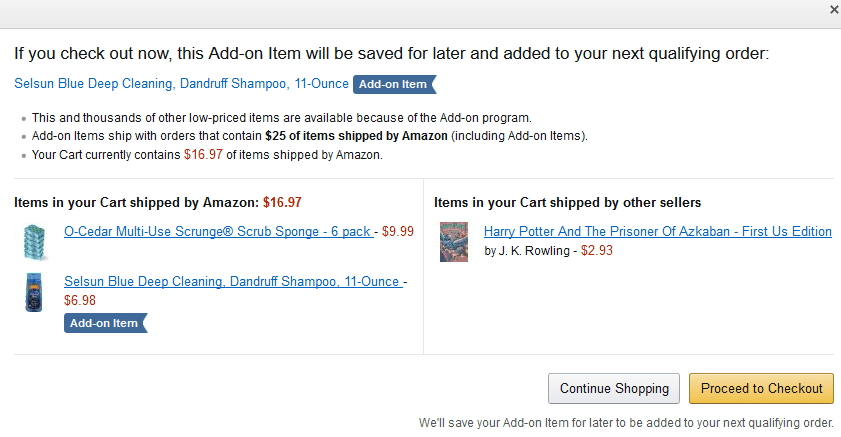Open underlined Selsun Blue shampoo link in cart list

[233, 282]
